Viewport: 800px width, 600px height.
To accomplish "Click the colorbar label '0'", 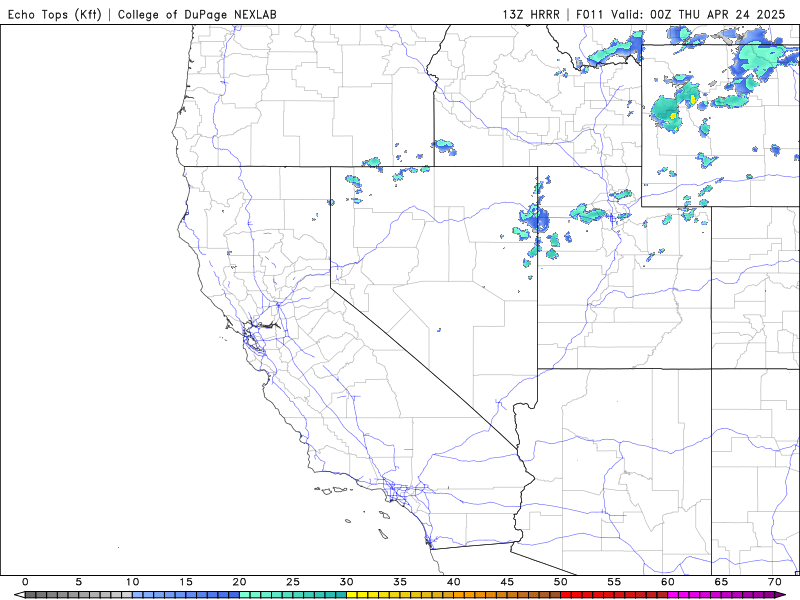I will [25, 582].
